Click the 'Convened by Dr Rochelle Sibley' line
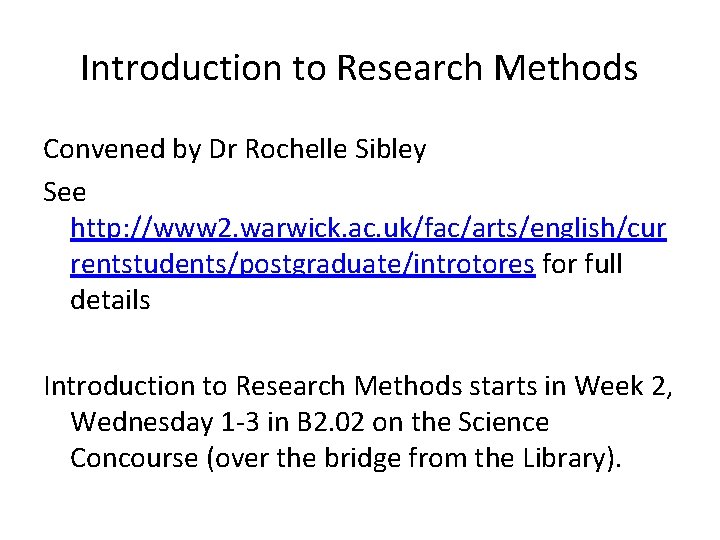 235,150
